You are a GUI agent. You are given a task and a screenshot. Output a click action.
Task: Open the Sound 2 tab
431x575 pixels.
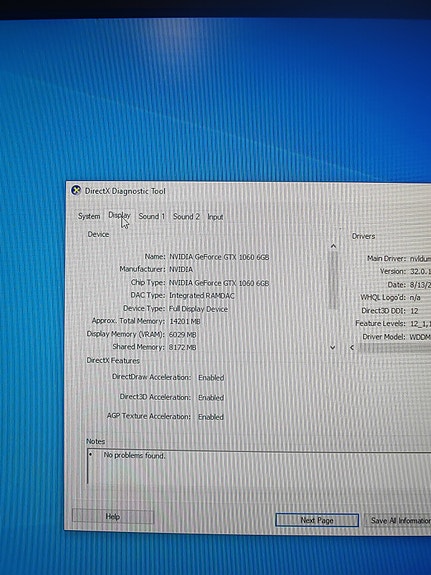pos(186,217)
